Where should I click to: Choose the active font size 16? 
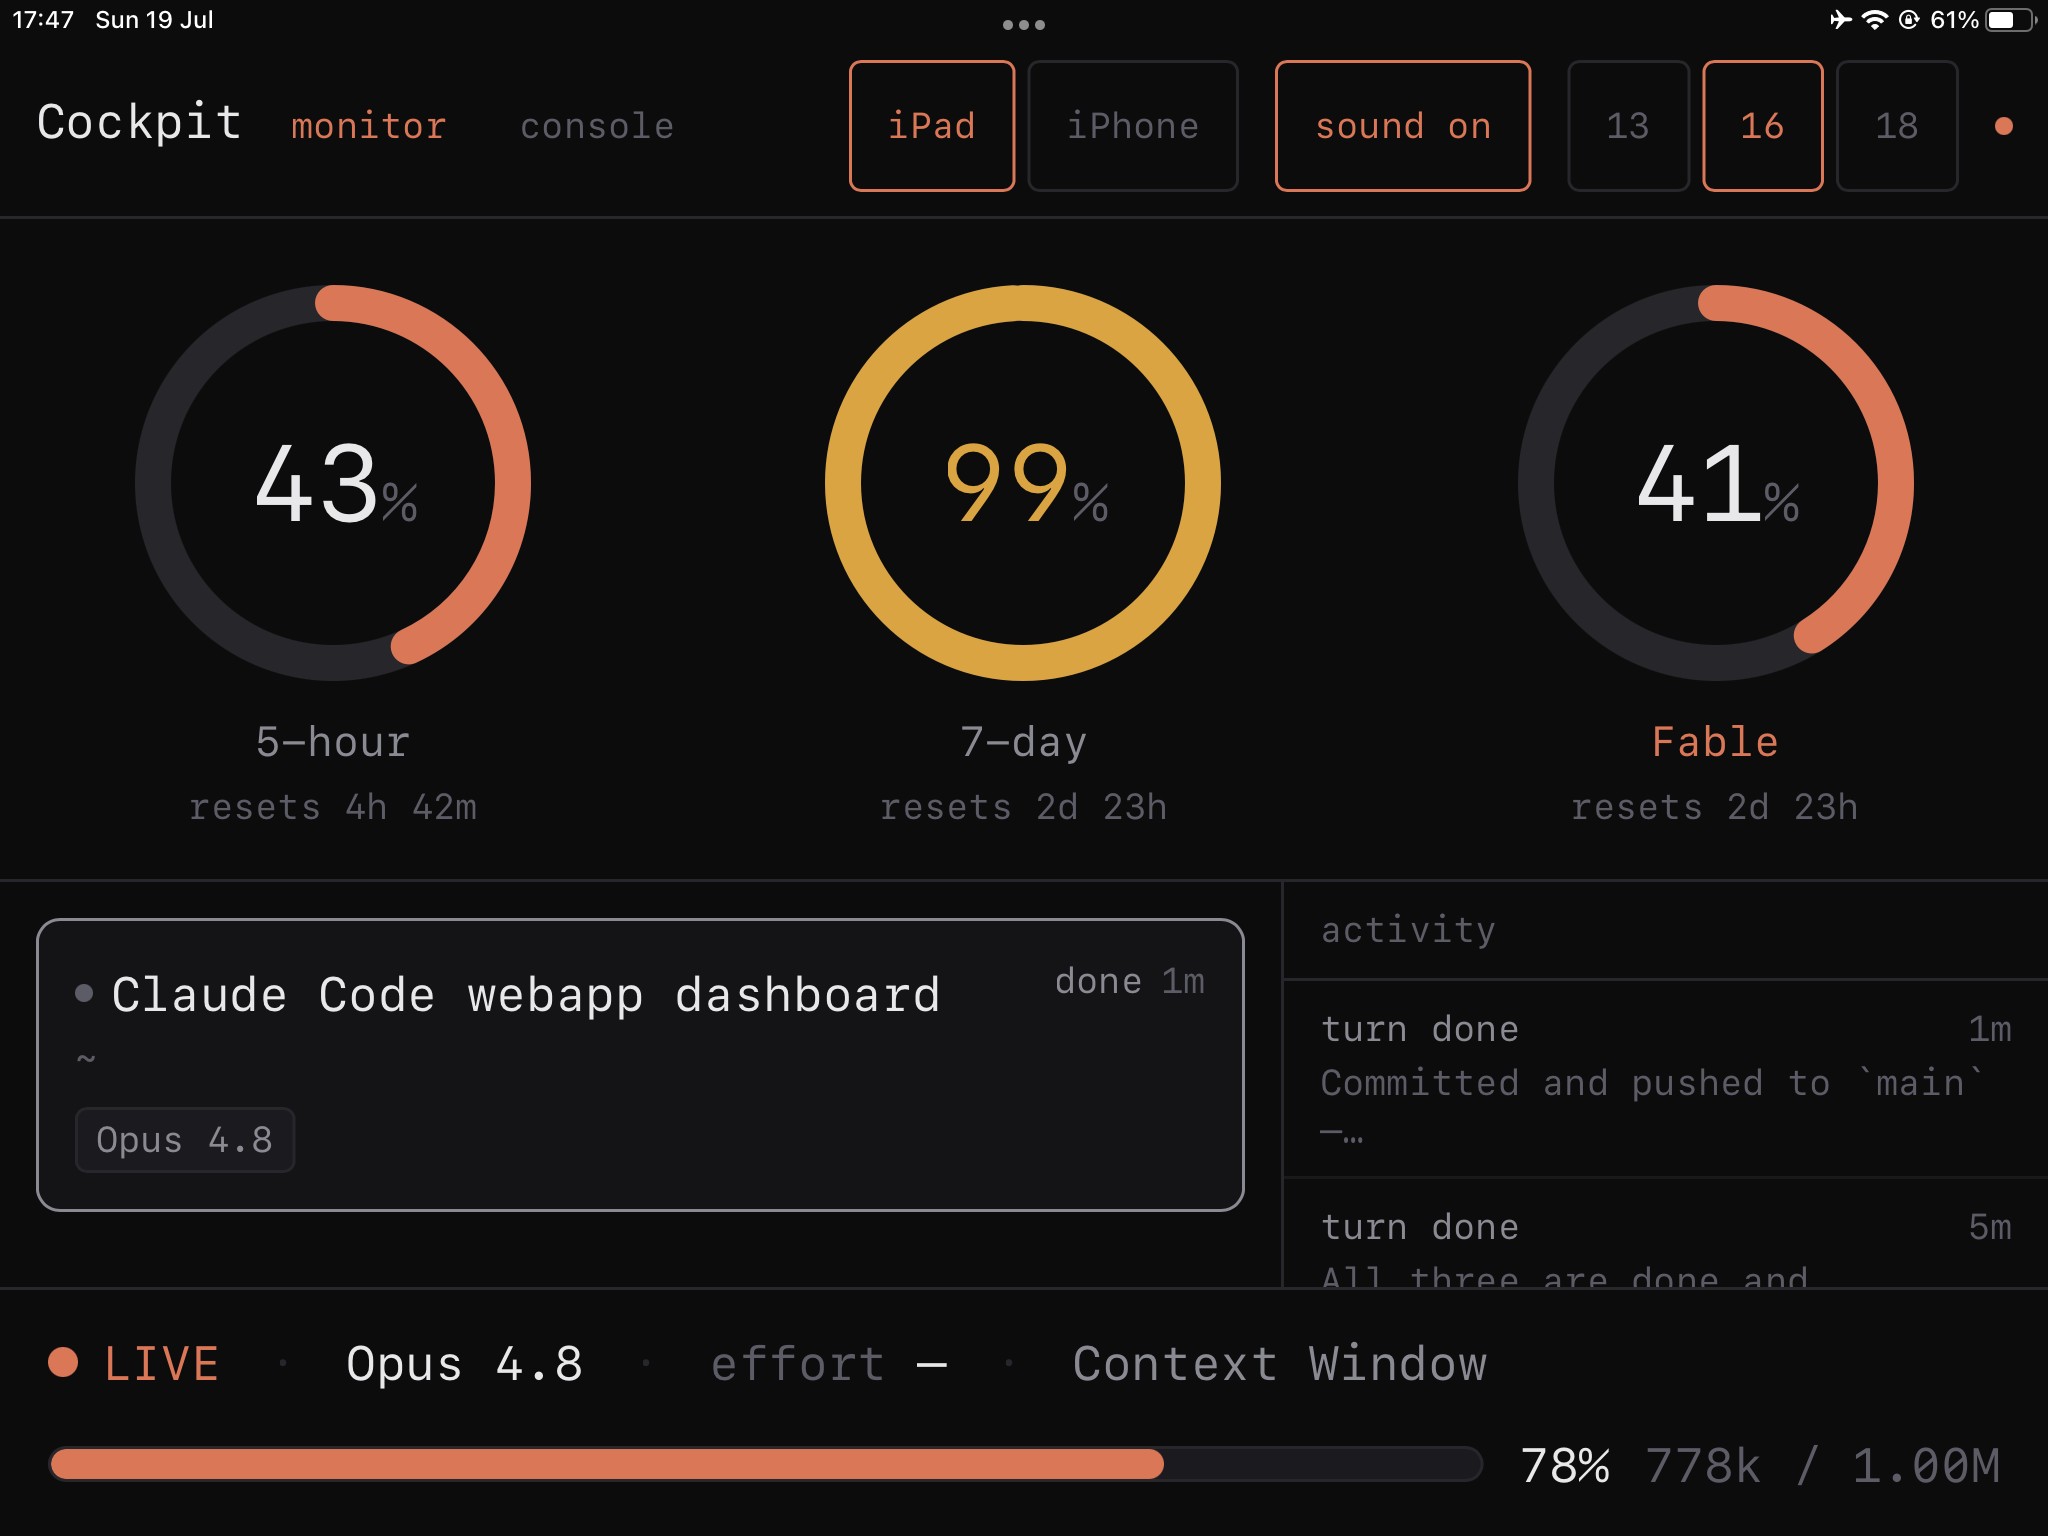point(1763,126)
